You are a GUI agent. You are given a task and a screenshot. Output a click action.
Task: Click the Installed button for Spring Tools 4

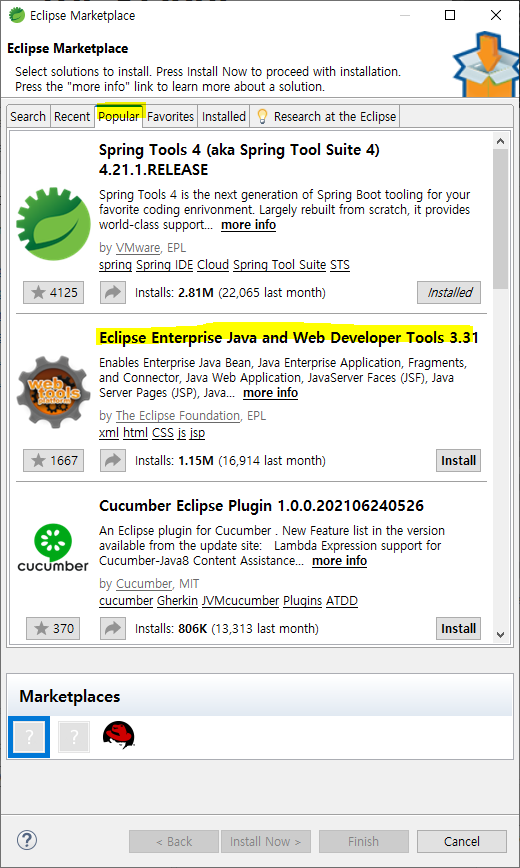[449, 292]
